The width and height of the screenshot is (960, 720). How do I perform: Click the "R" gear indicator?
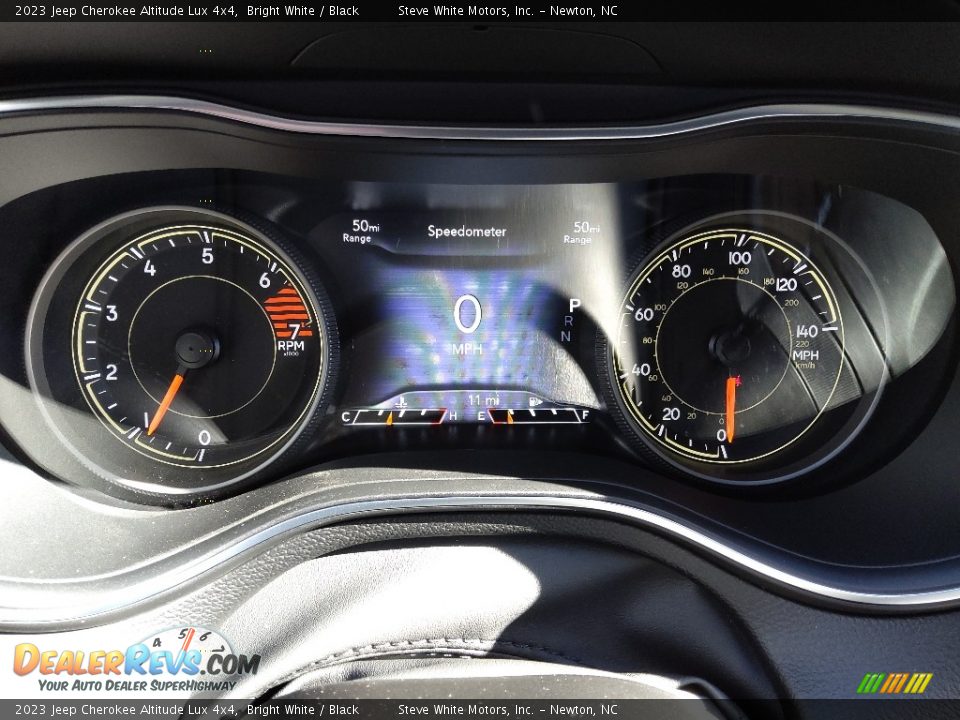[x=569, y=320]
